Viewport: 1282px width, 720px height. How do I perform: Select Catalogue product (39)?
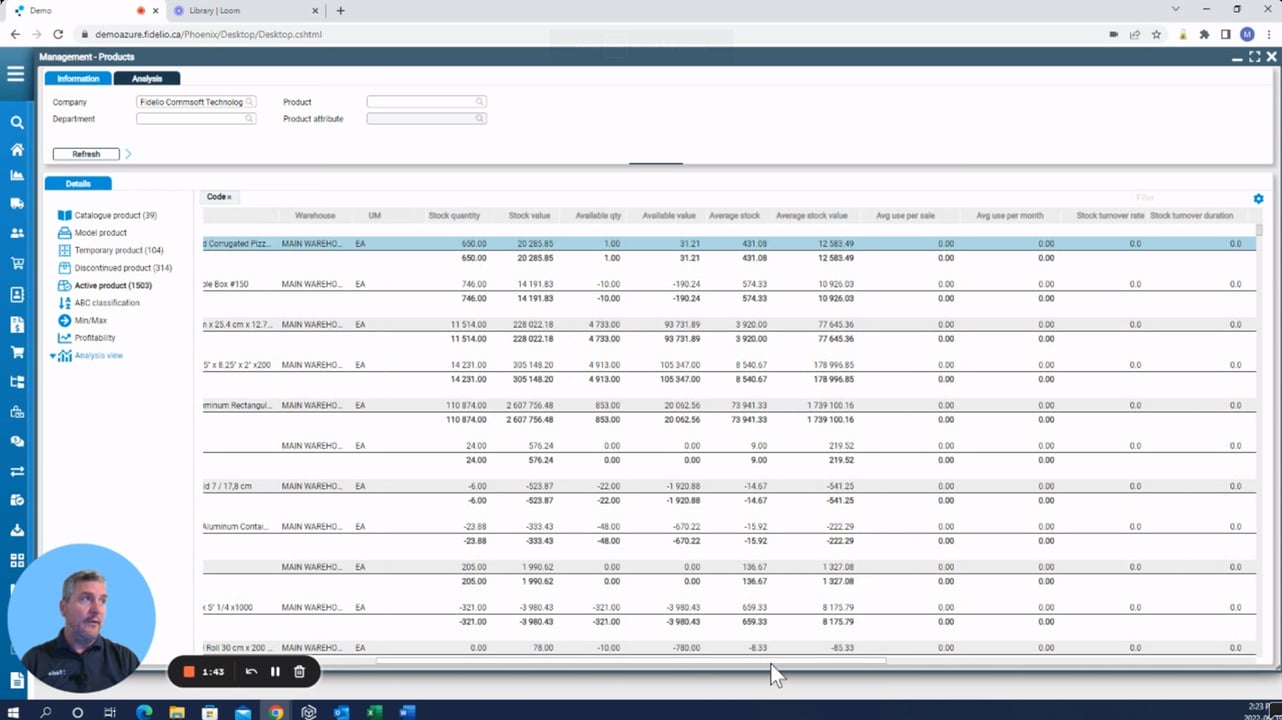[115, 215]
